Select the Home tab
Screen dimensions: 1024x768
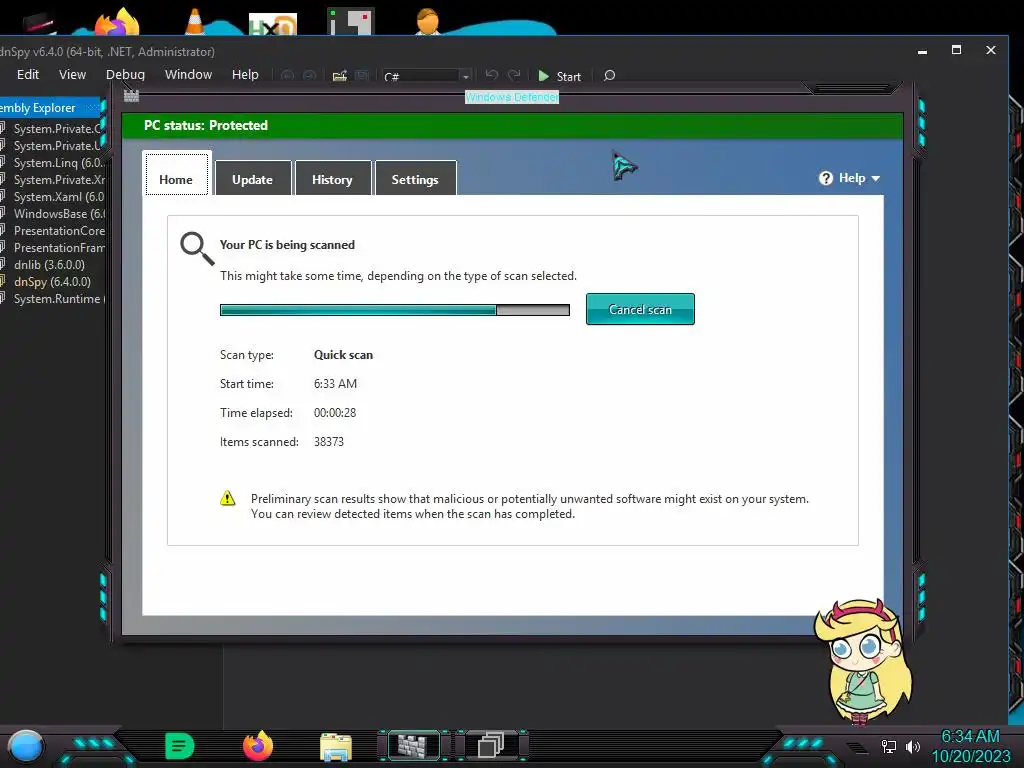(x=176, y=175)
